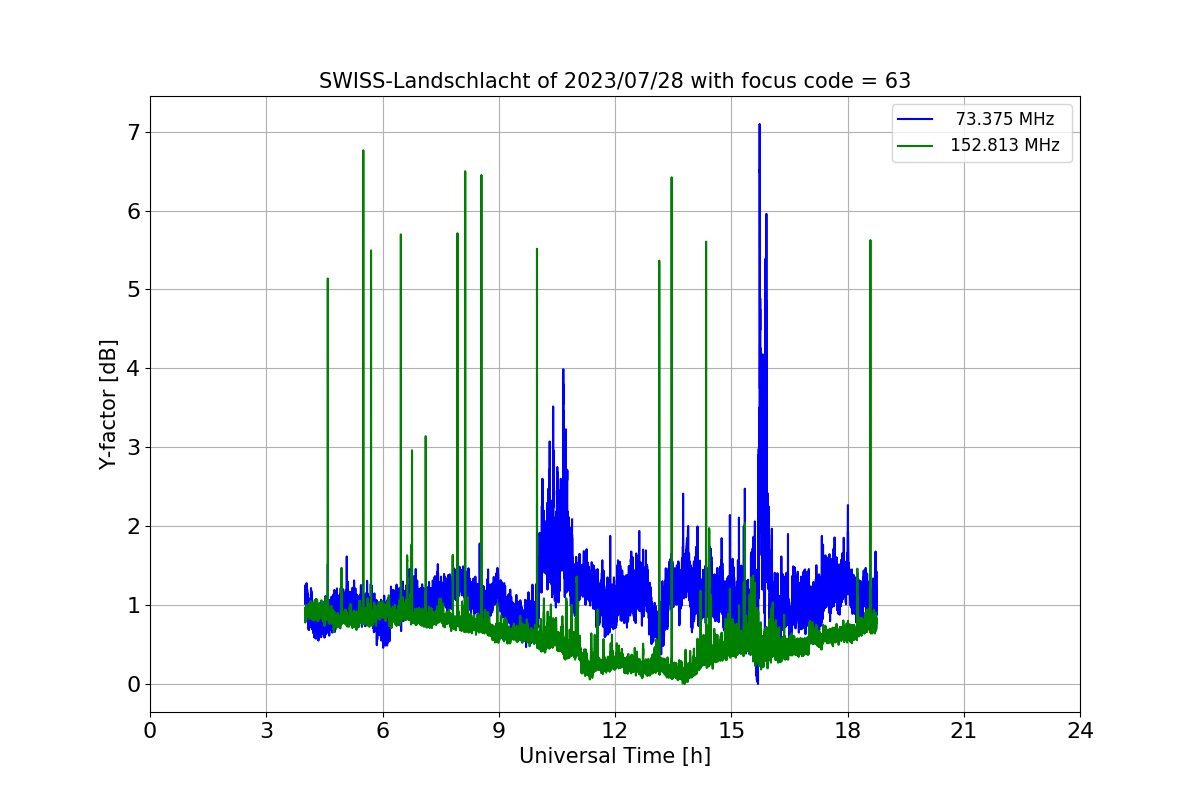Click x-axis tick label 15
The width and height of the screenshot is (1200, 800).
click(x=731, y=731)
